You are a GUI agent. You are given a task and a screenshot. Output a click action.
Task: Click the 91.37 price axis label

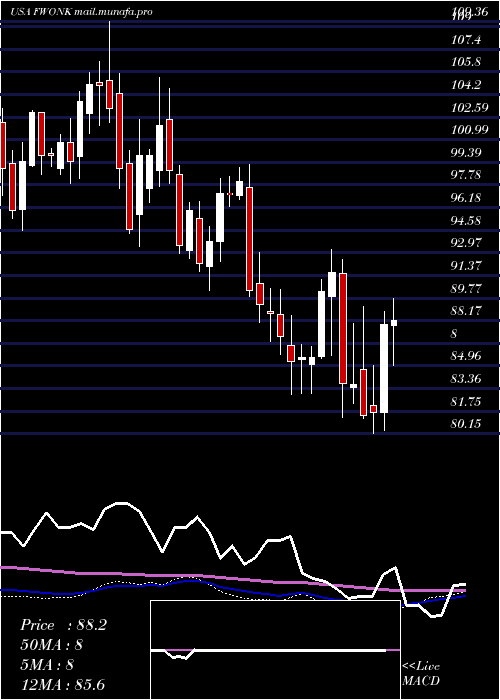[x=466, y=266]
